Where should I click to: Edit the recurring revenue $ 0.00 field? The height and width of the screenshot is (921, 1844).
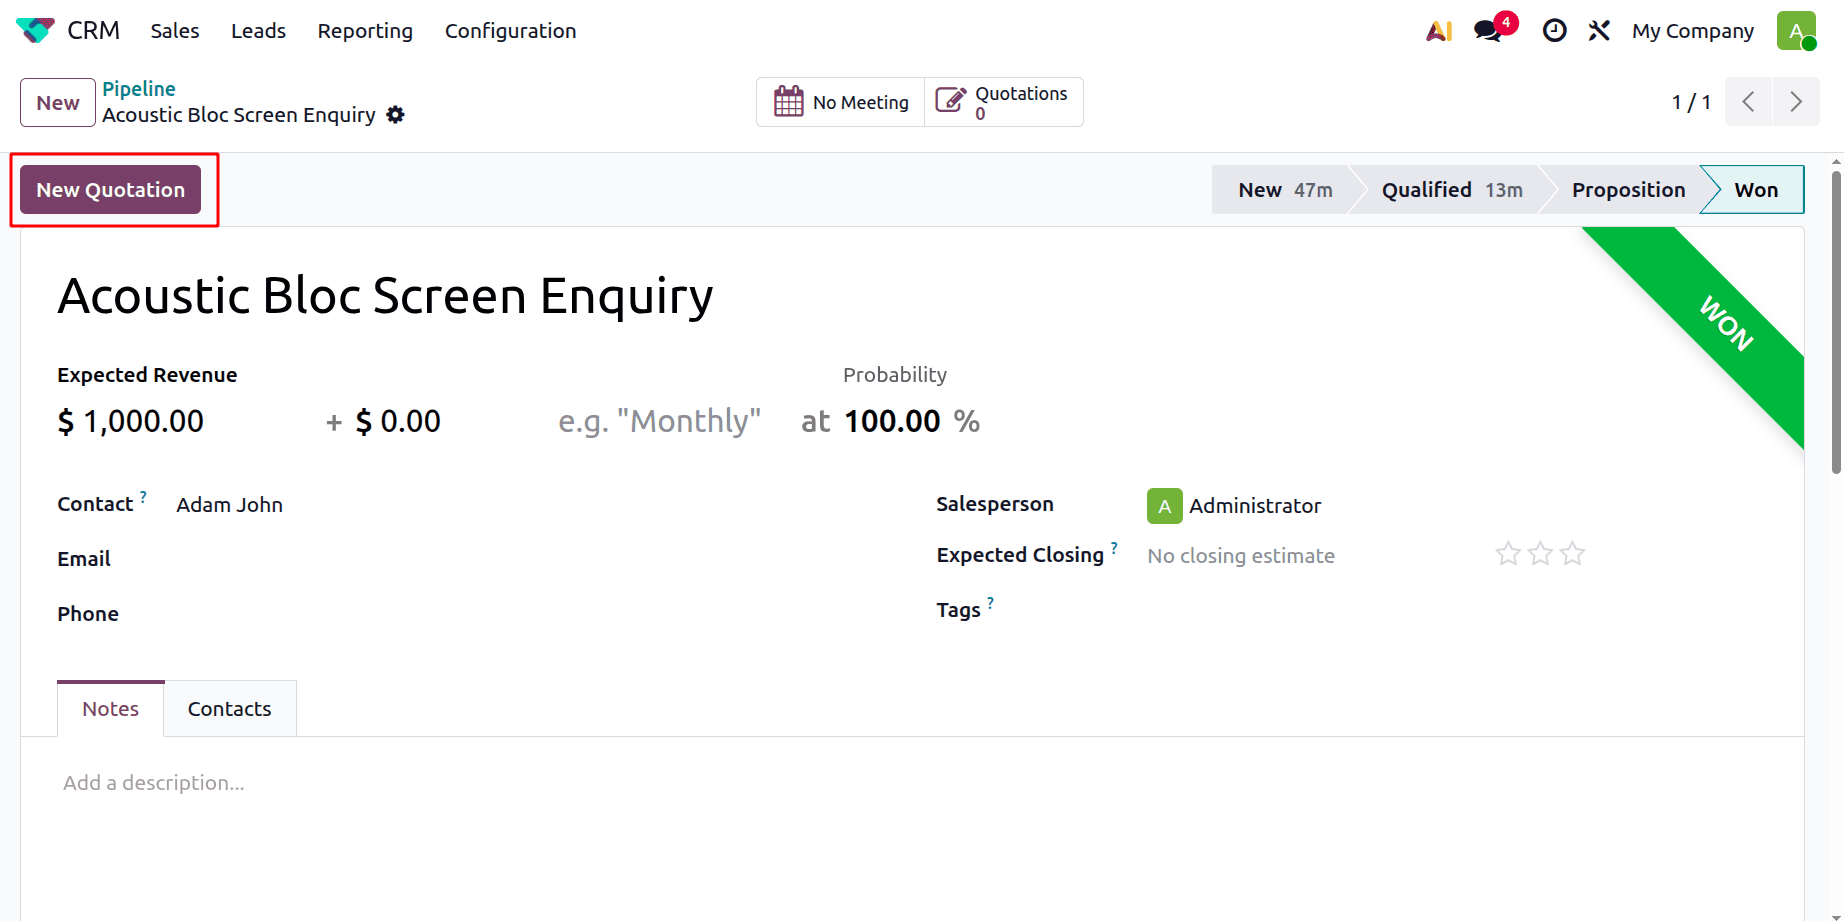coord(398,421)
